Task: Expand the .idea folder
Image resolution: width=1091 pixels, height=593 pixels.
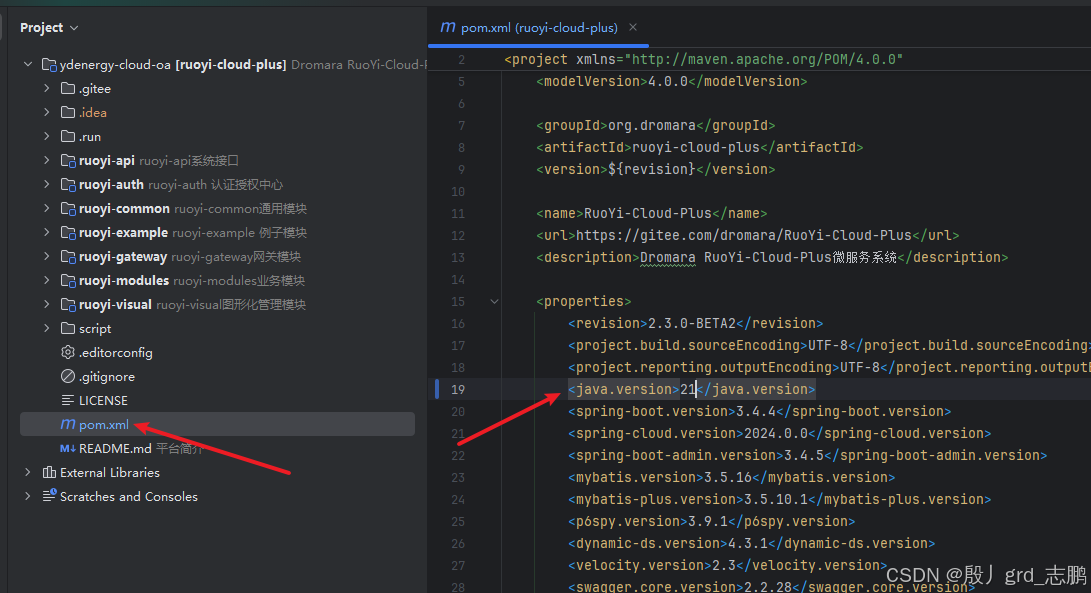Action: (47, 112)
